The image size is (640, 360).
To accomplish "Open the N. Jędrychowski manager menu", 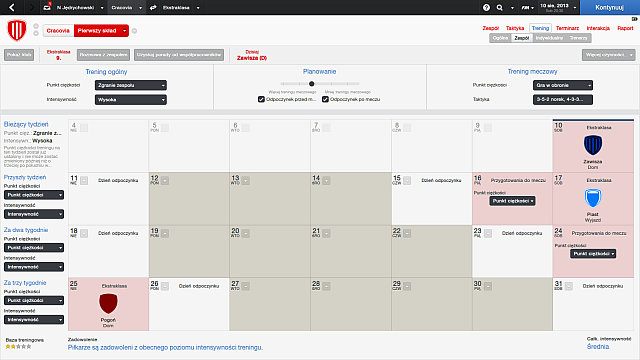I will coord(80,7).
